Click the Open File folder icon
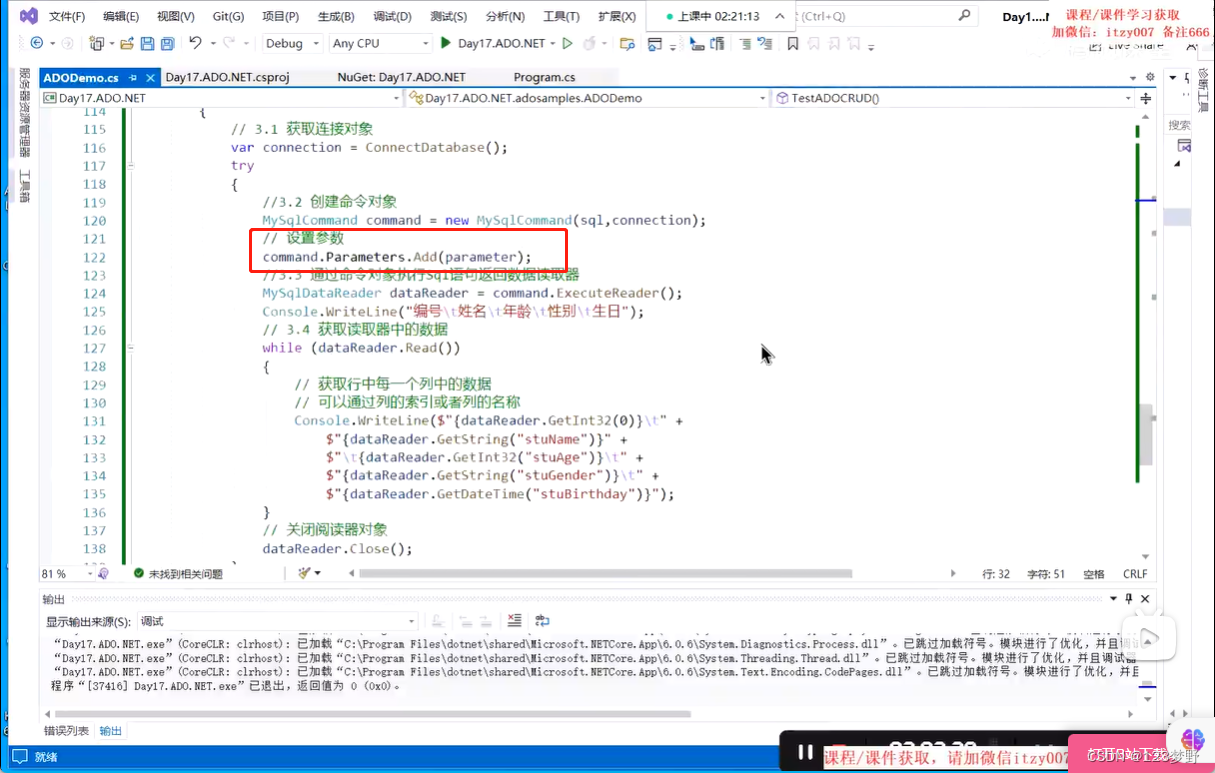 tap(127, 43)
